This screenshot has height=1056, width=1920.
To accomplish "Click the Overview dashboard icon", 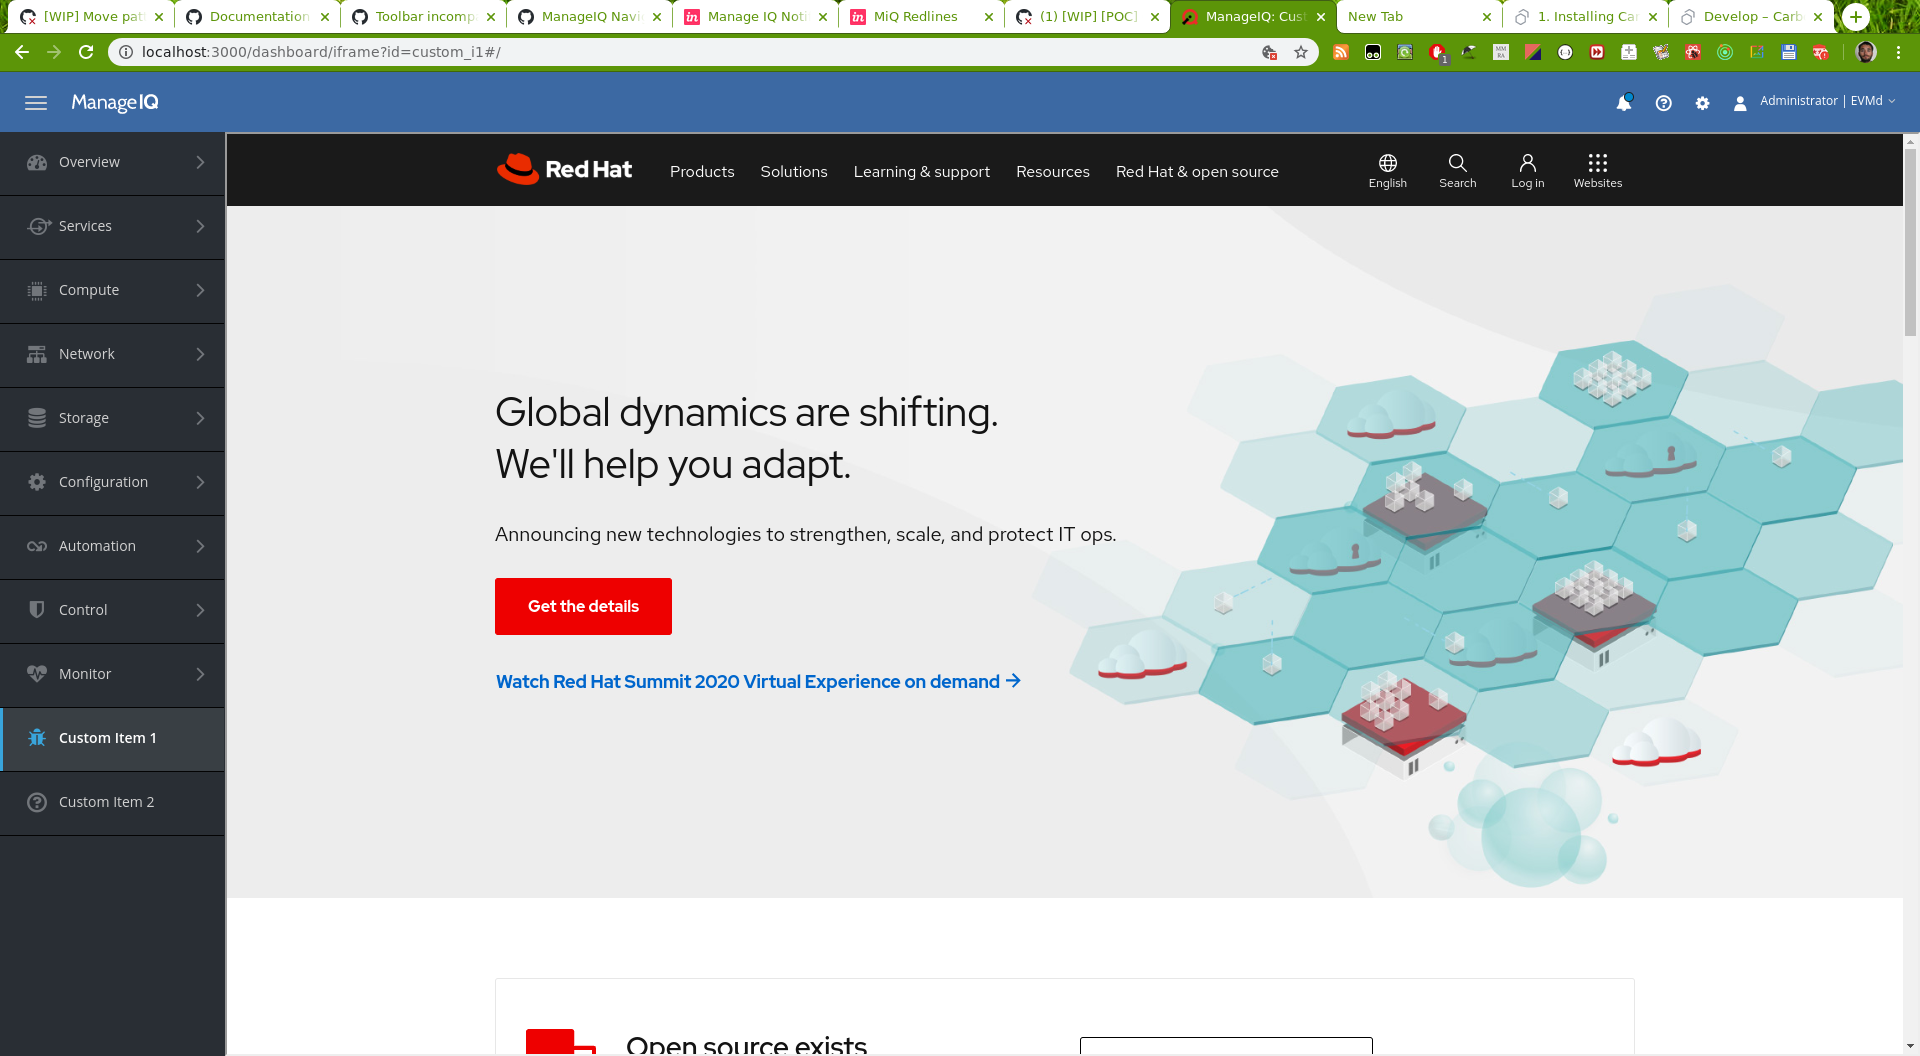I will coord(37,162).
